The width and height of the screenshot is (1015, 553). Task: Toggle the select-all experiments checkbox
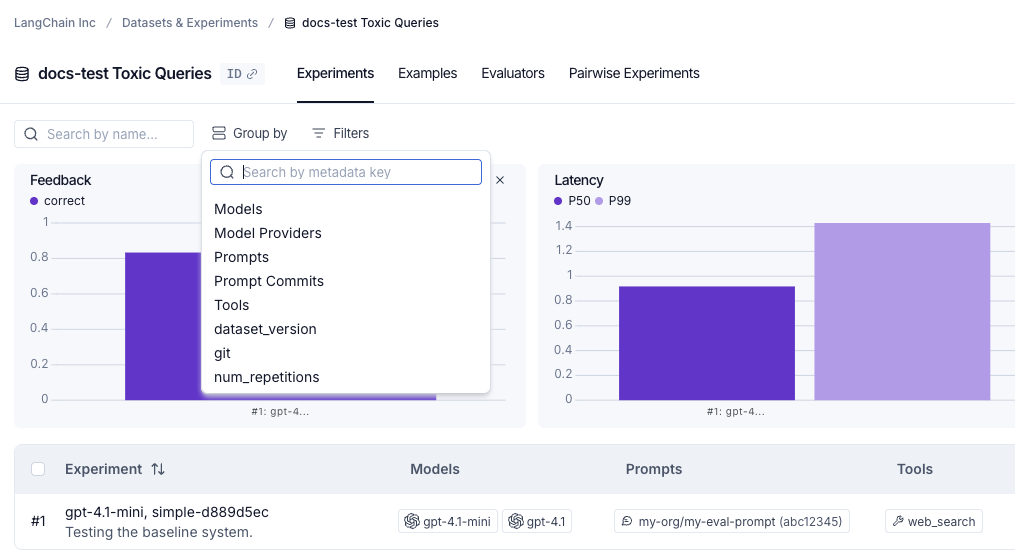pos(38,469)
